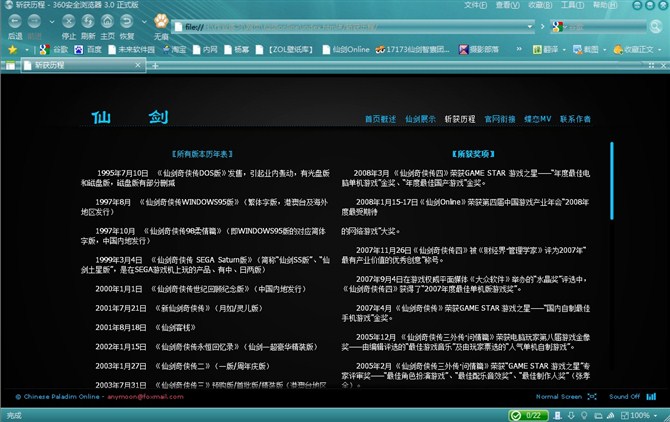Go back with the 后退 button

[15, 22]
